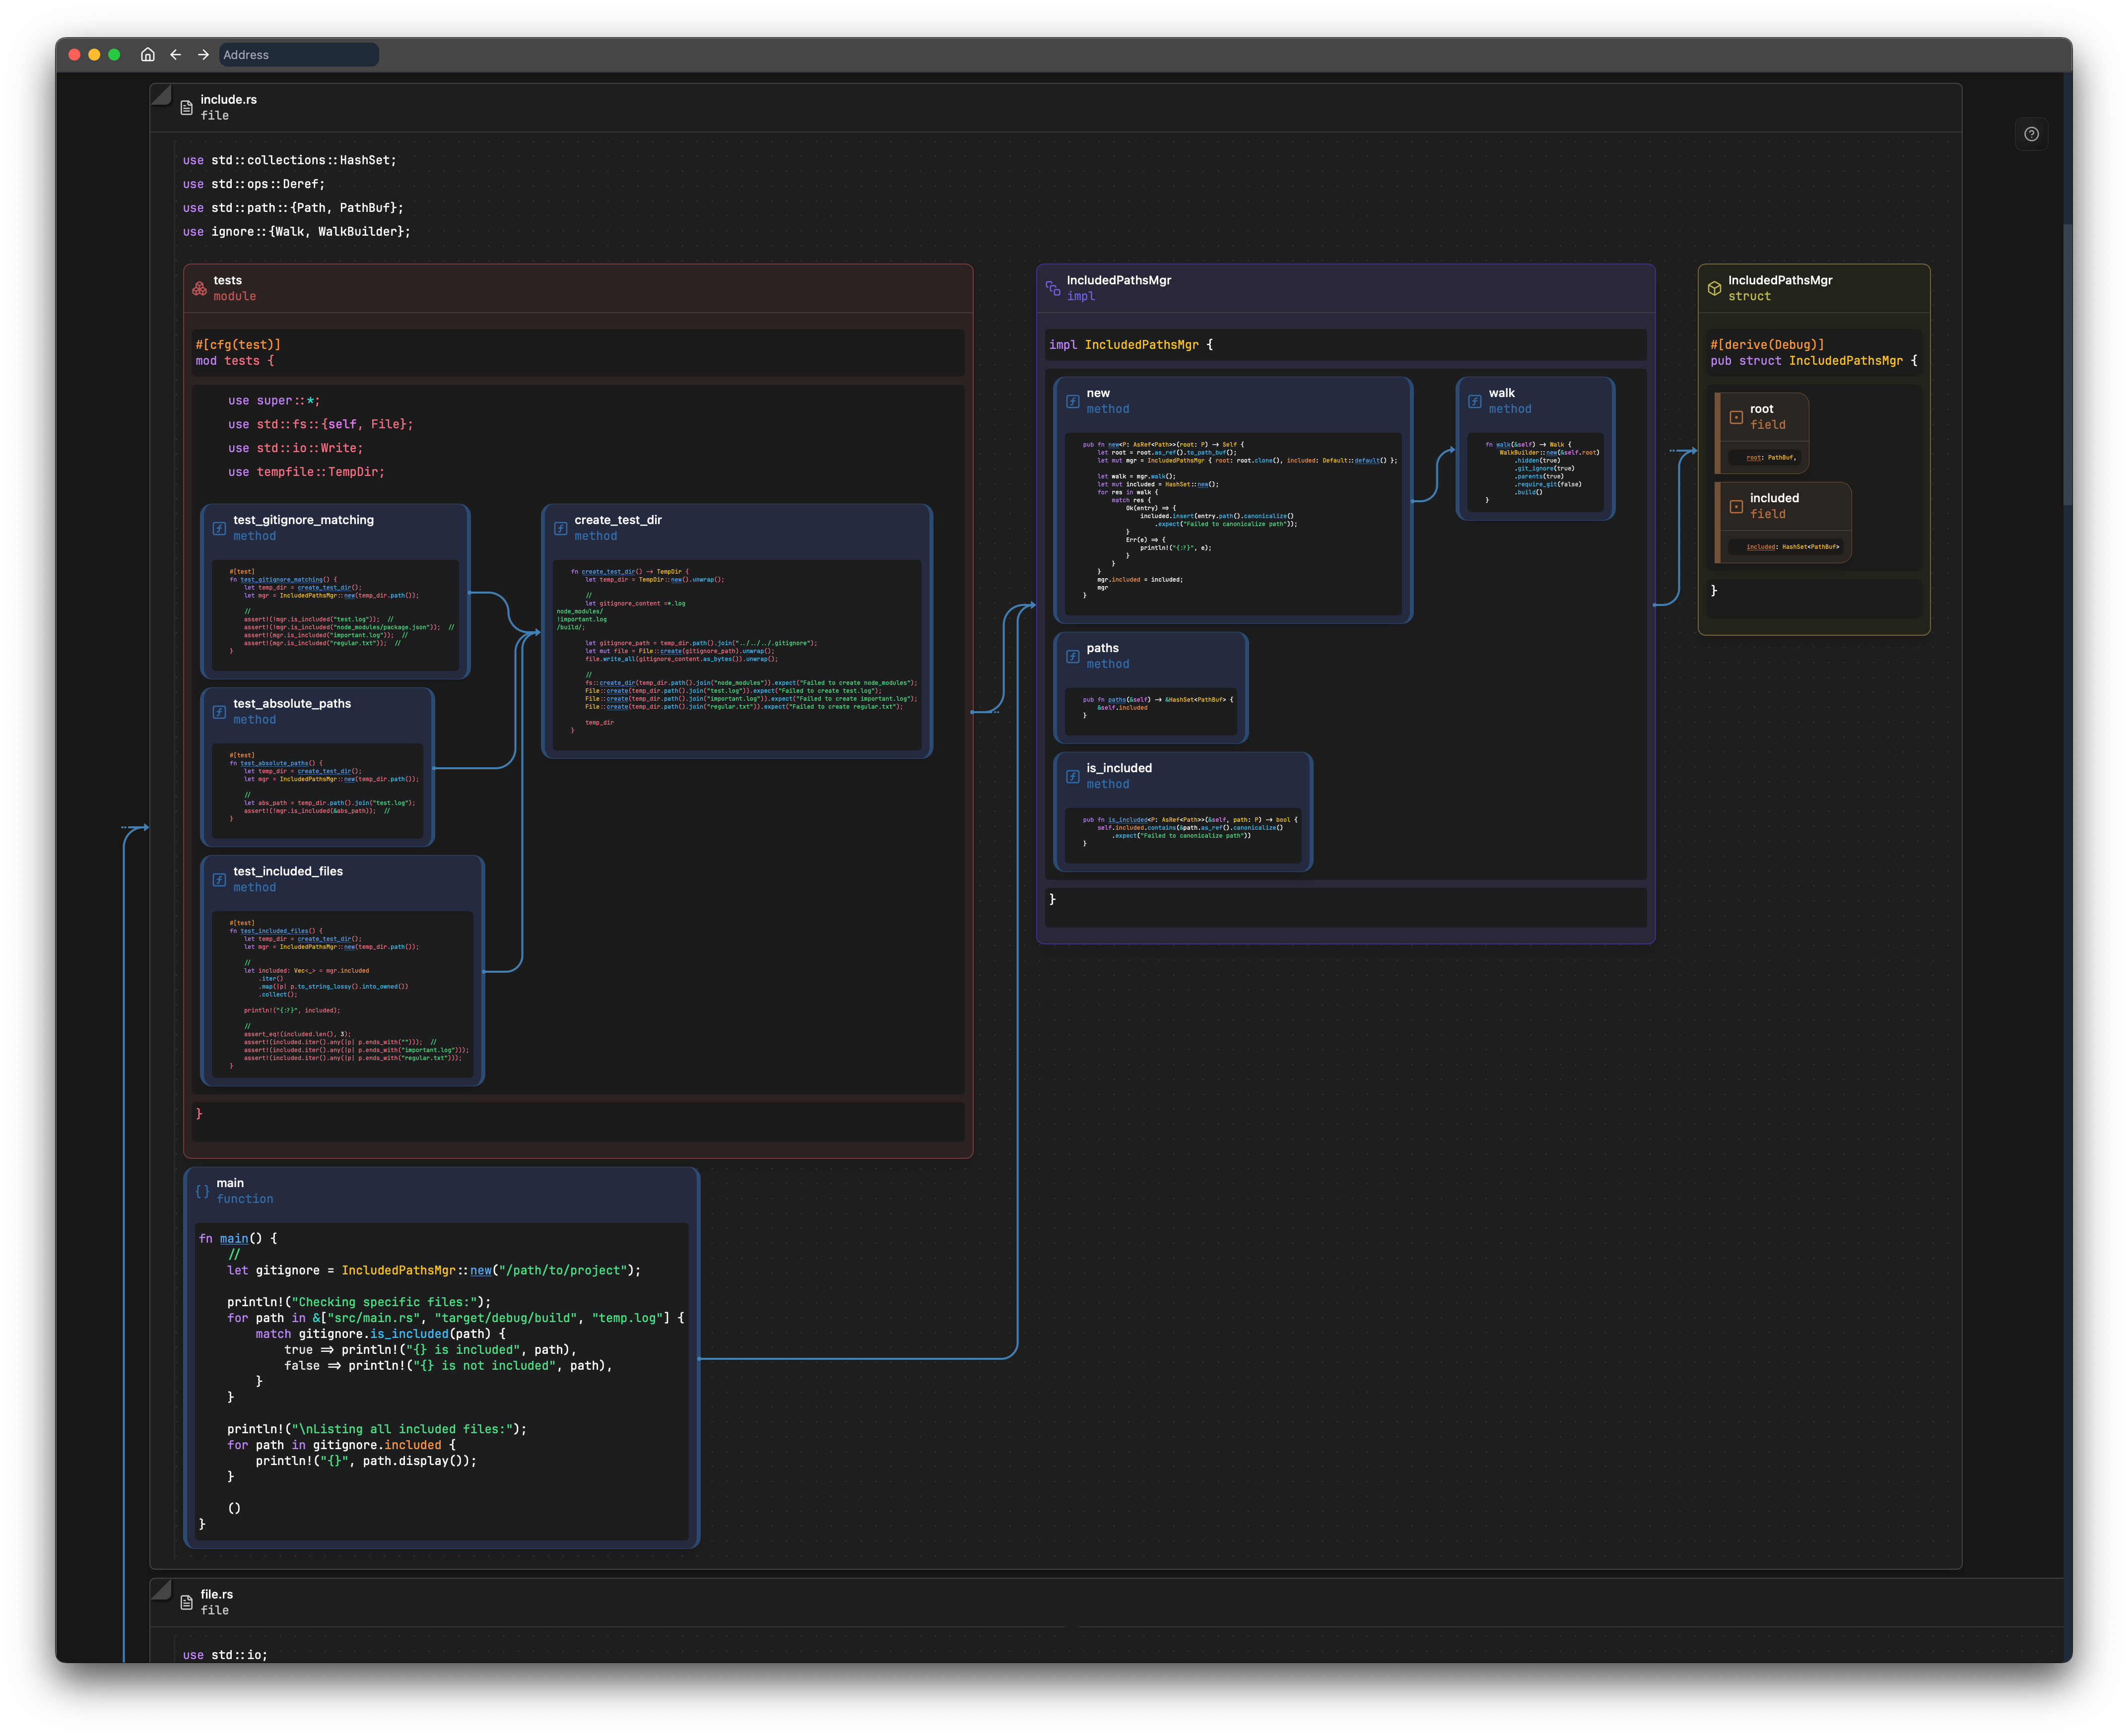Viewport: 2128px width, 1736px height.
Task: Click the IncludedPathsMgr impl icon
Action: click(x=1053, y=289)
